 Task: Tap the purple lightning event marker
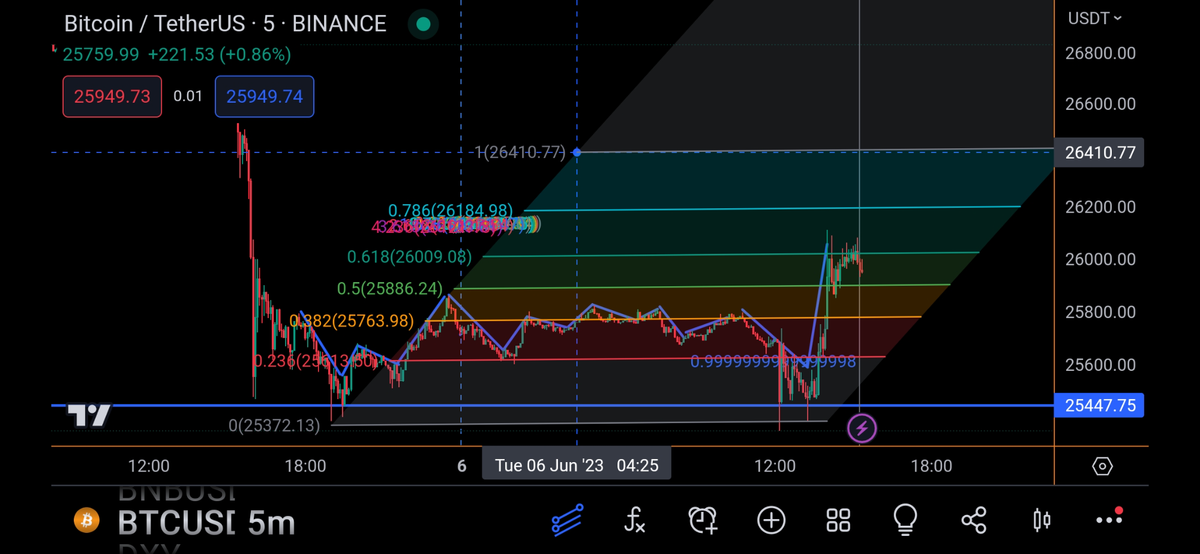862,429
